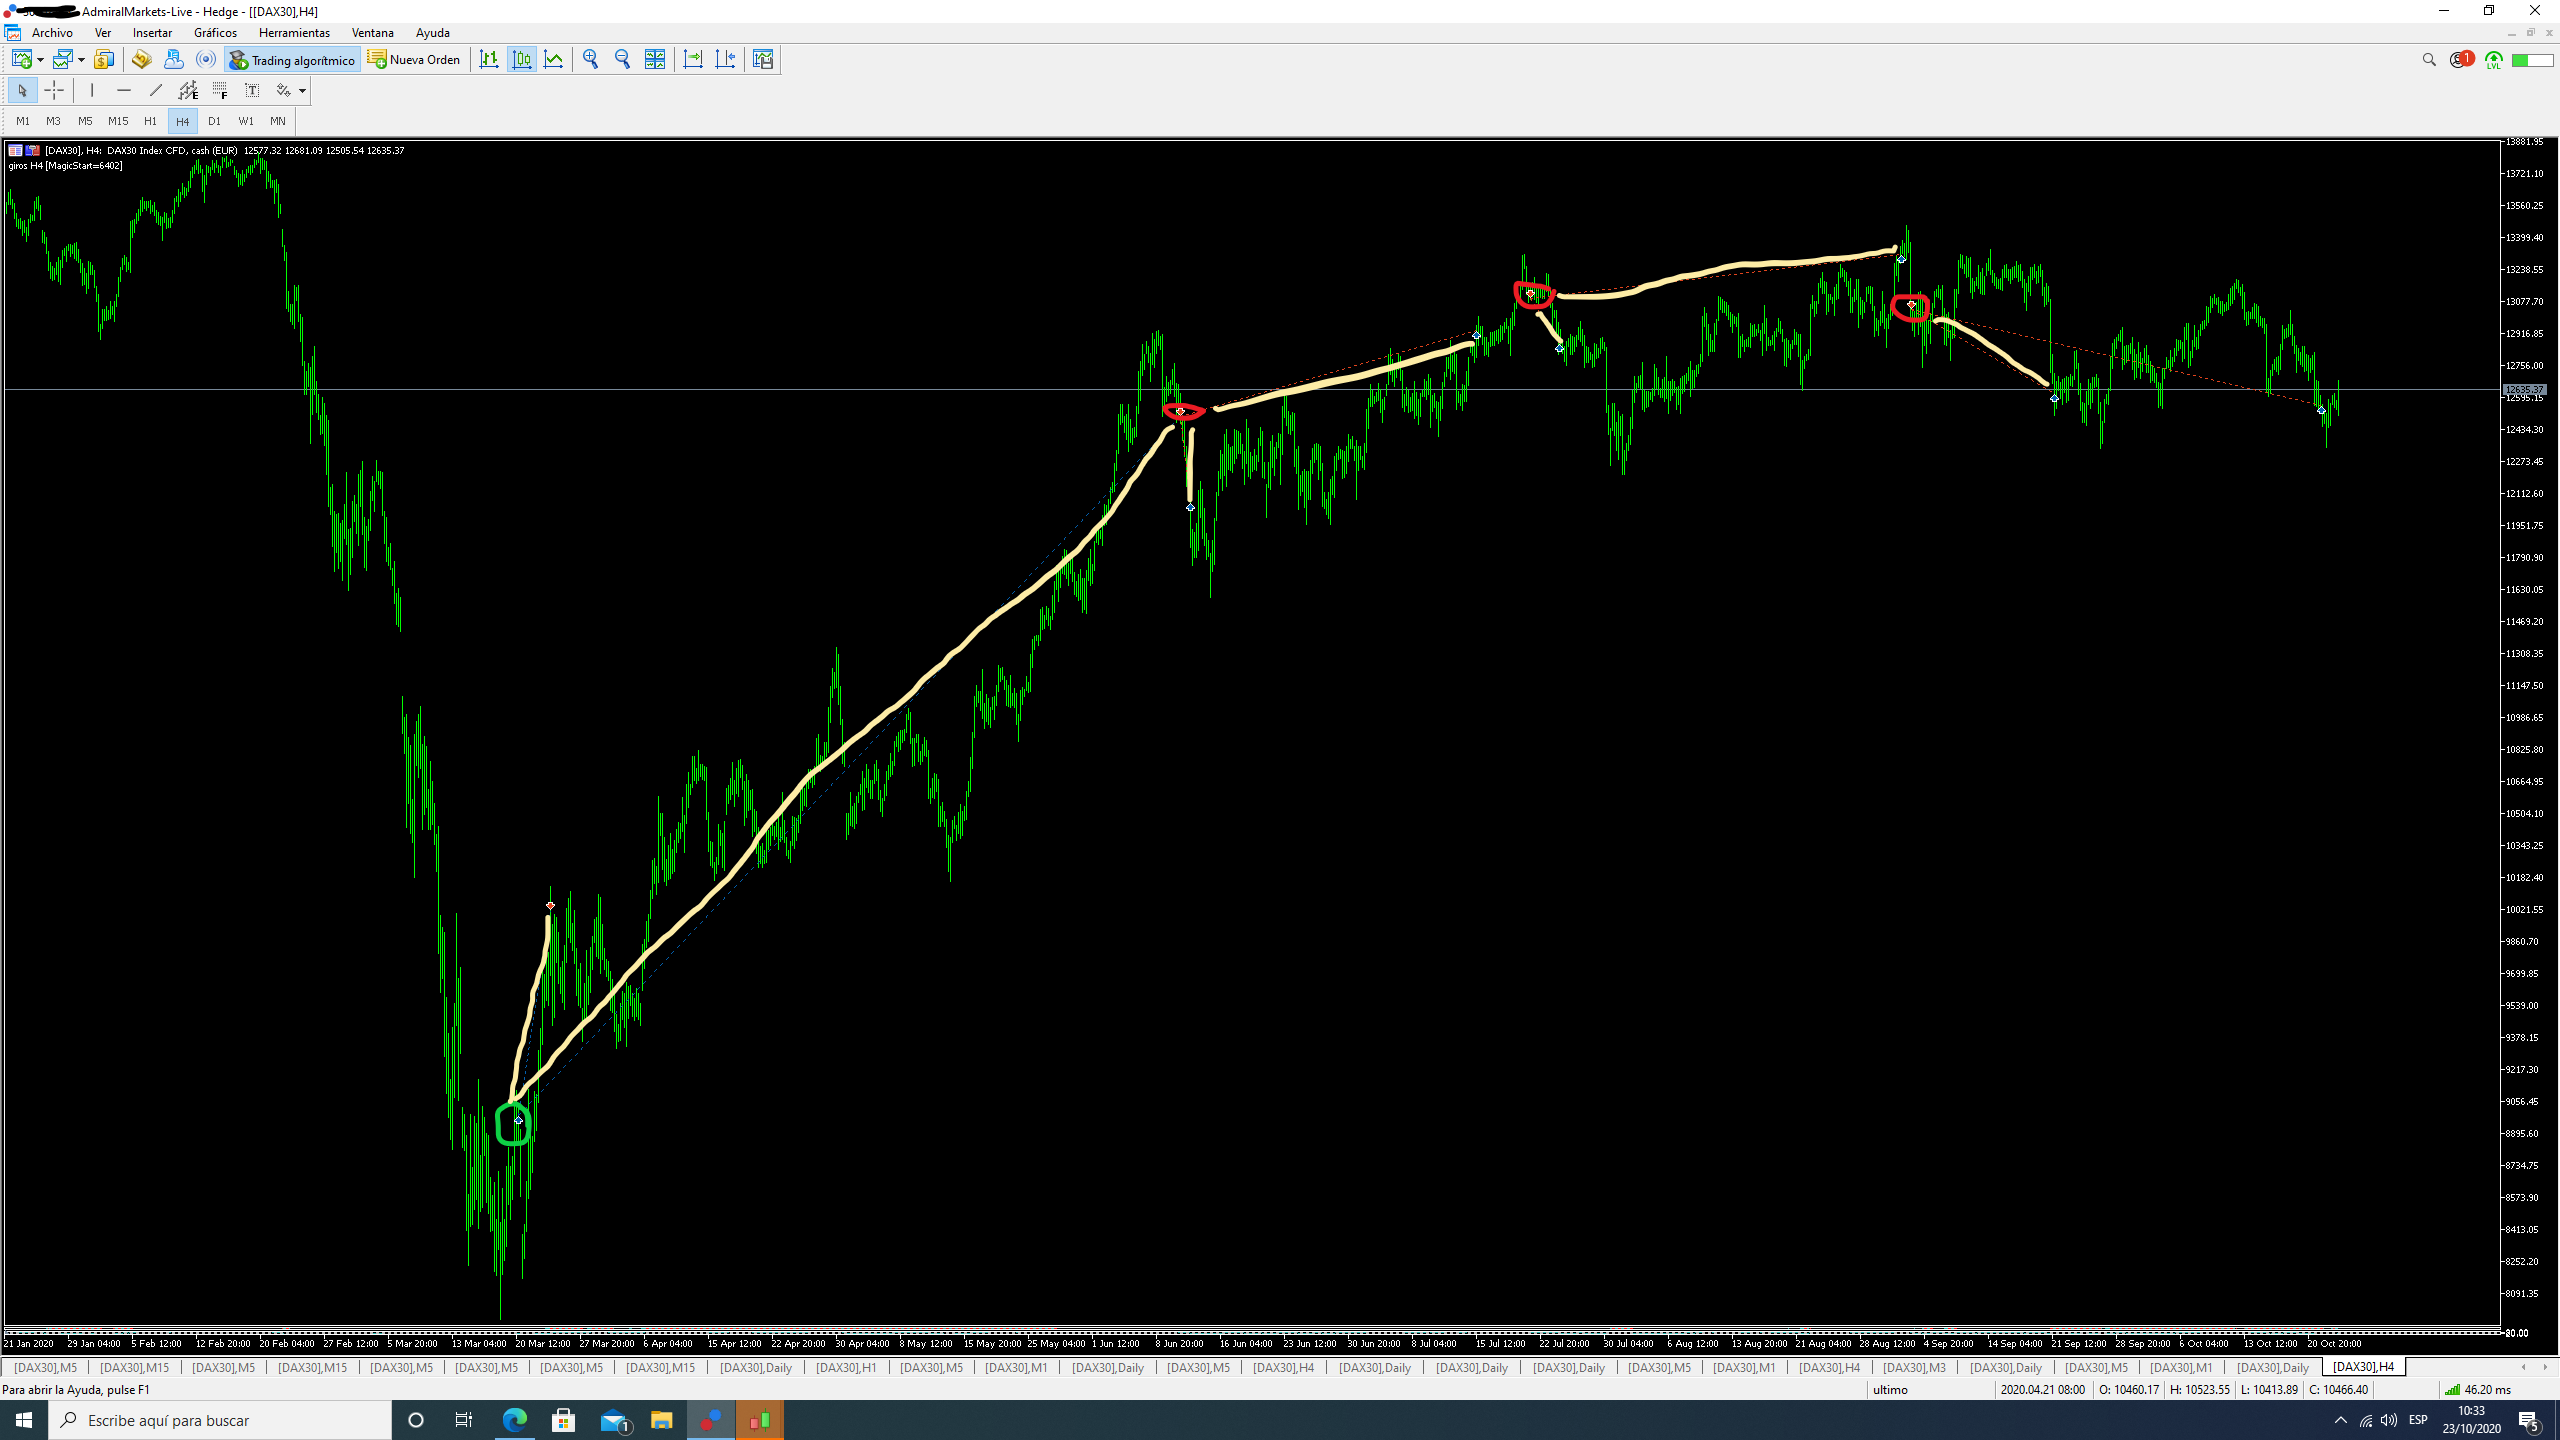The width and height of the screenshot is (2560, 1440).
Task: Expand the new chart dropdown arrow
Action: click(x=41, y=60)
